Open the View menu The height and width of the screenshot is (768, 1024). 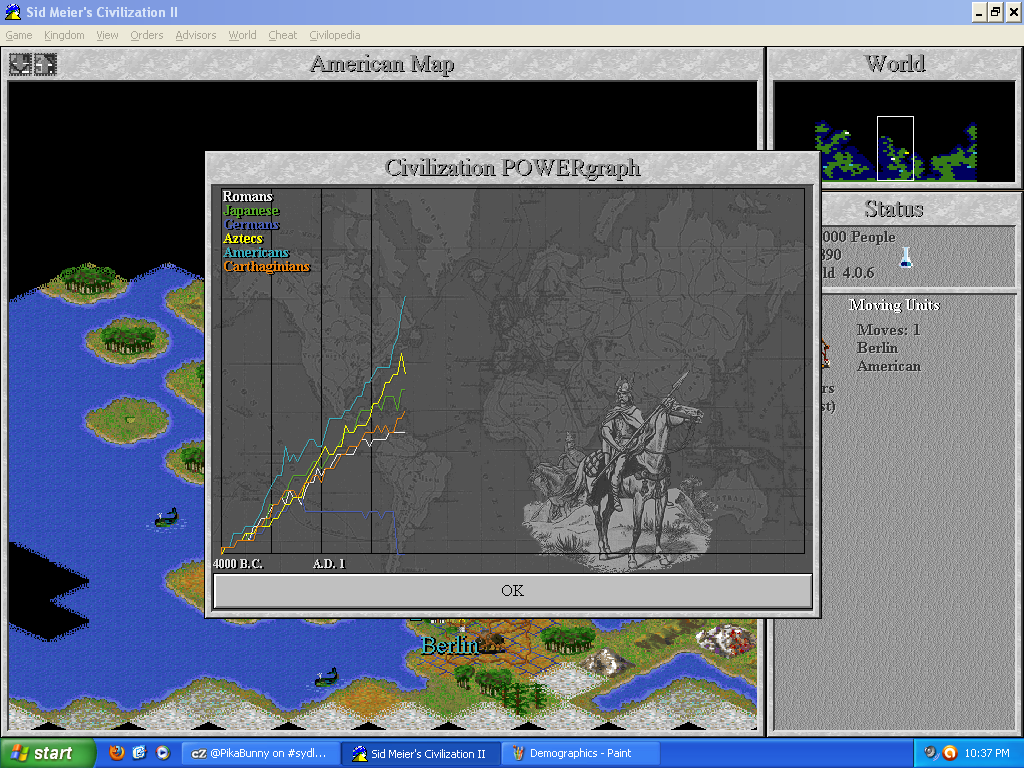[x=107, y=35]
